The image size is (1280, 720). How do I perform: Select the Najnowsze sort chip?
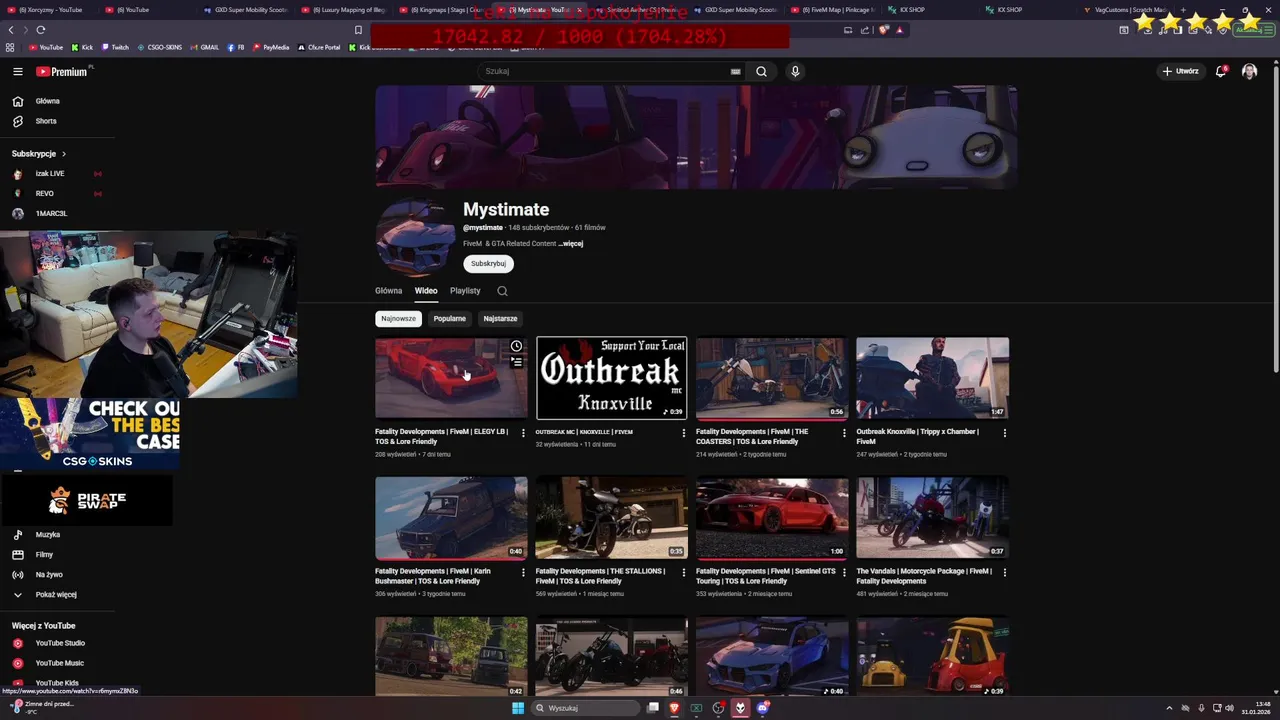[398, 318]
